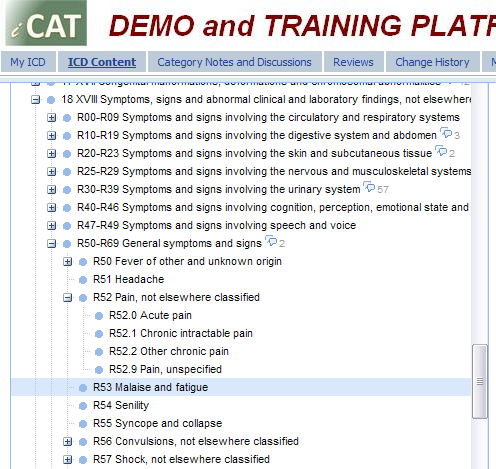Screen dimensions: 496x469
Task: Collapse chapter 18 XVIII Symptoms node
Action: coord(35,100)
